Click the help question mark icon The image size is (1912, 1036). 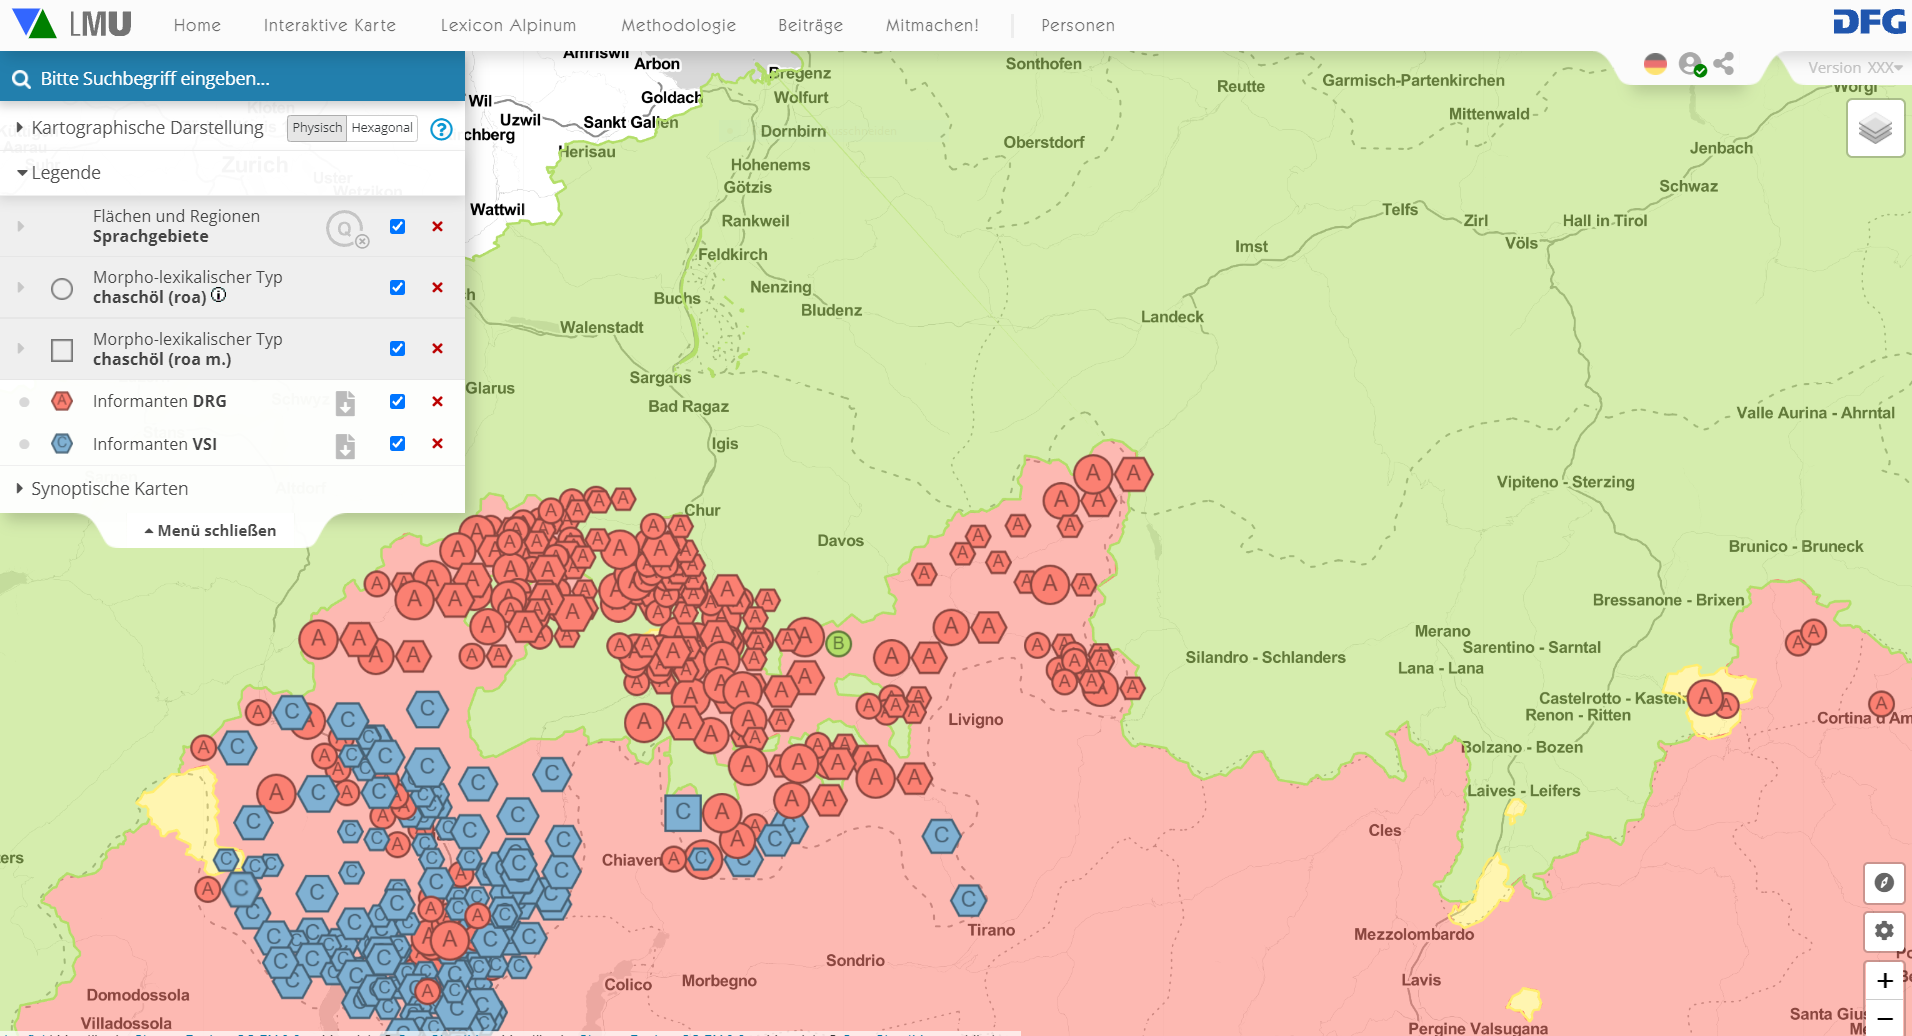pyautogui.click(x=441, y=129)
